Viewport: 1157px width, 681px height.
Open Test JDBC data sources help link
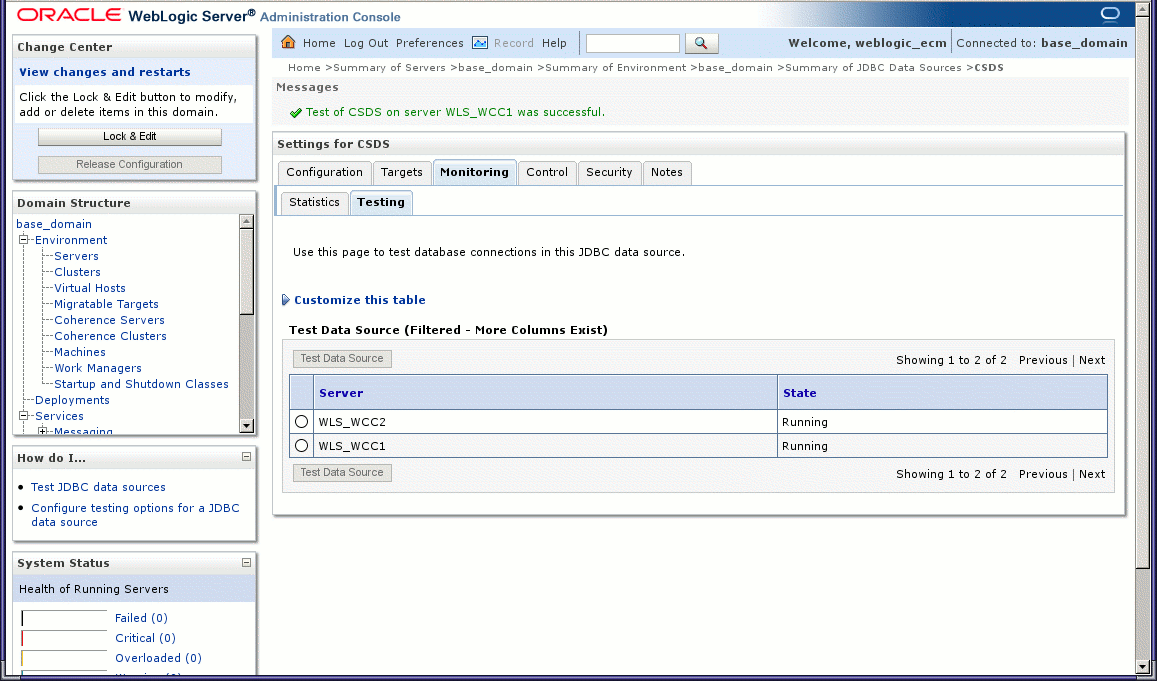point(98,487)
